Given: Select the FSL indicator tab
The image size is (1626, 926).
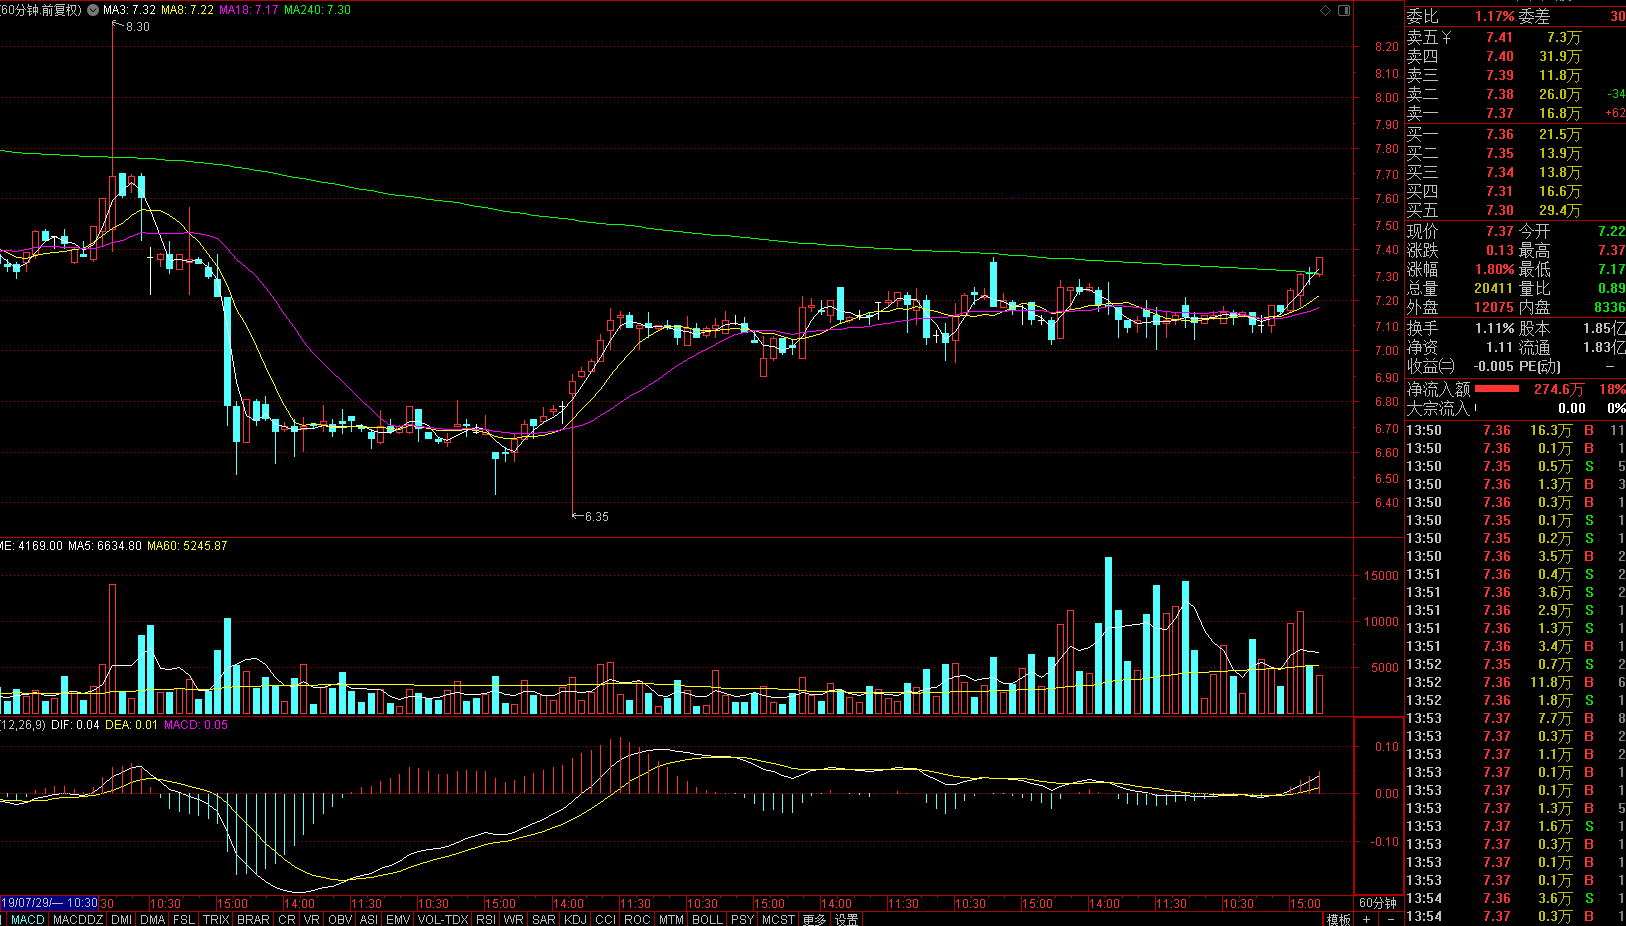Looking at the screenshot, I should 183,919.
